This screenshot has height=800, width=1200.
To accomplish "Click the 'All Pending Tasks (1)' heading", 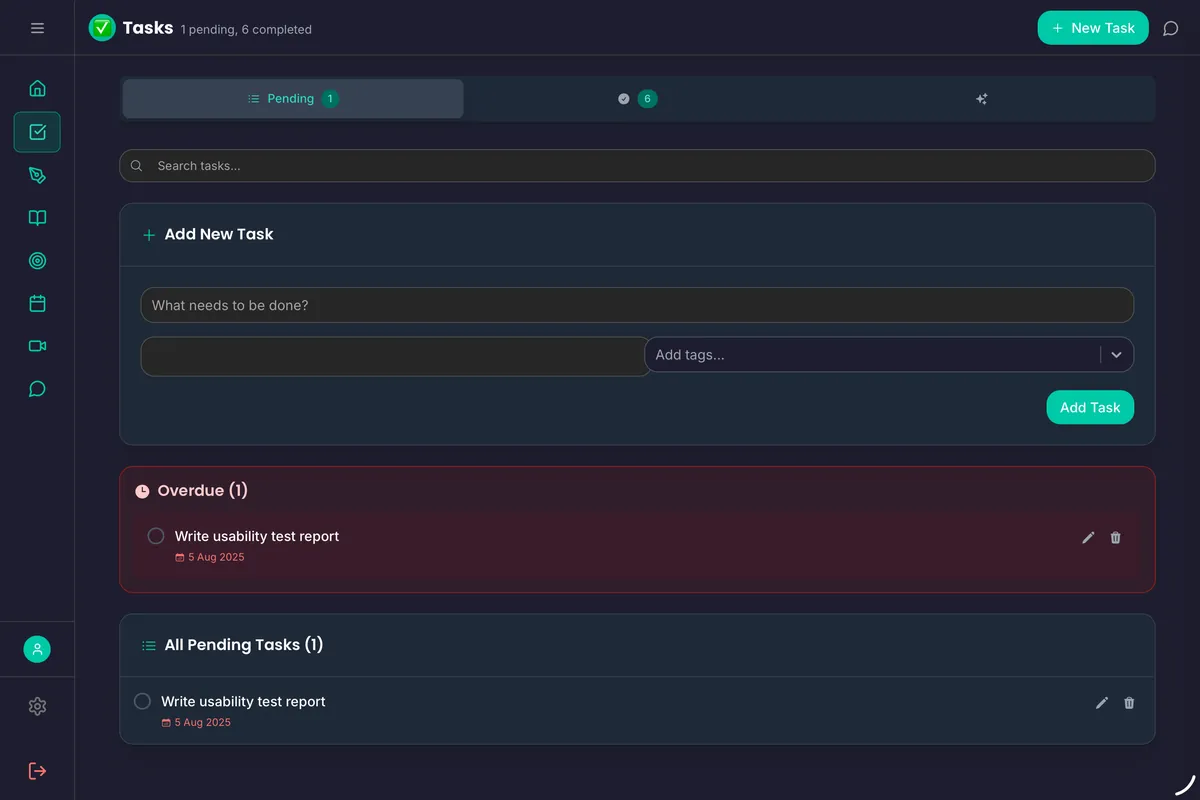I will (x=244, y=645).
